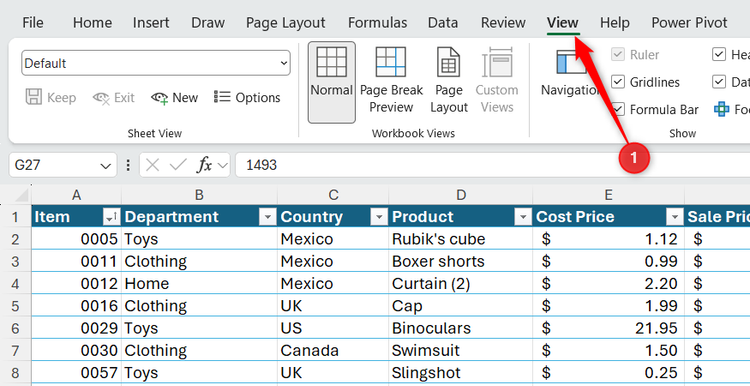Viewport: 750px width, 386px height.
Task: Open the Help tab
Action: tap(615, 22)
